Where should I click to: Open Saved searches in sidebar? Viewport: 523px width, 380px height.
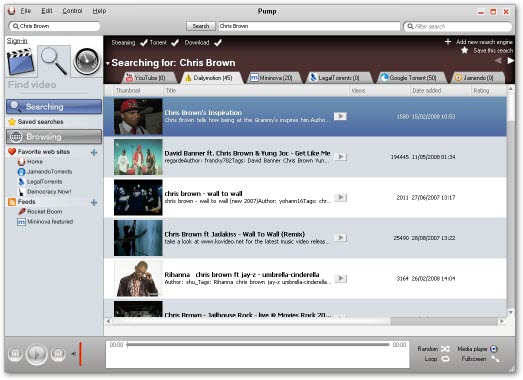click(x=40, y=122)
